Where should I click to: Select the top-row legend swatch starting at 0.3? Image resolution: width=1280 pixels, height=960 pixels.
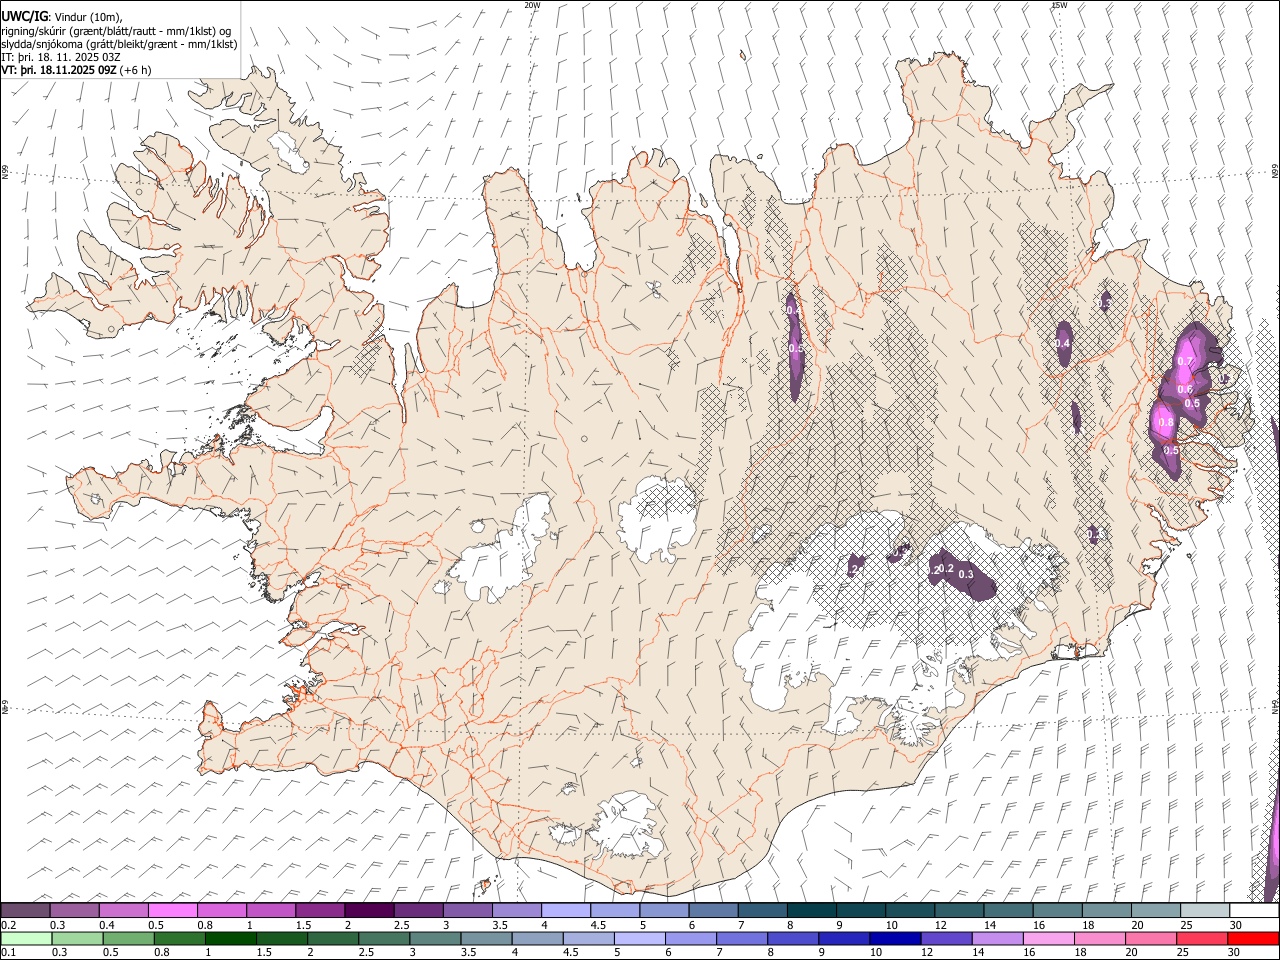click(74, 911)
